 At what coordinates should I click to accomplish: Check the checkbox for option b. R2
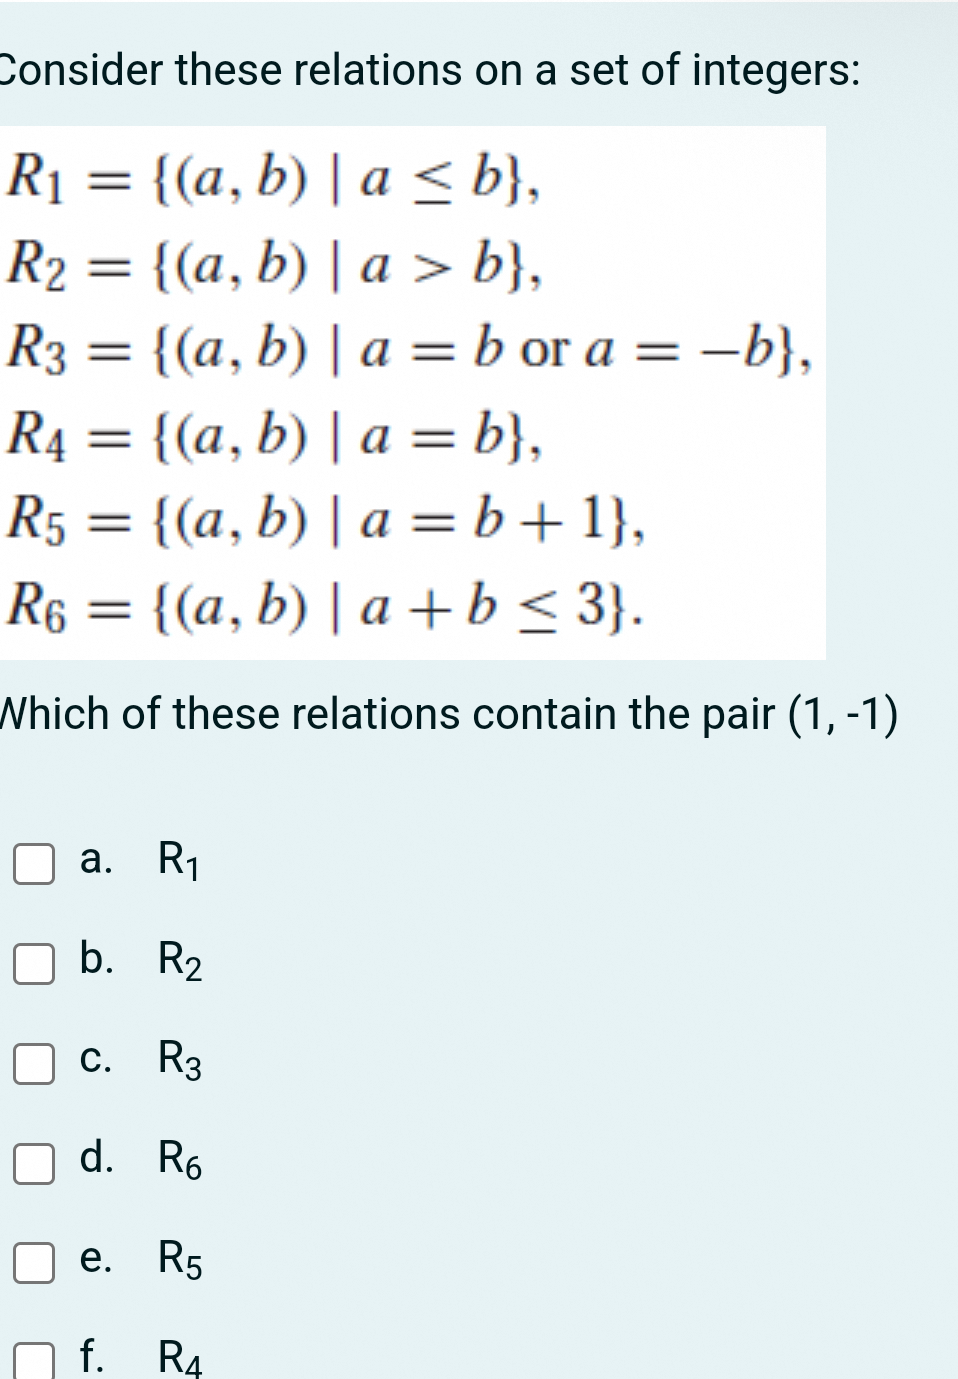click(33, 964)
